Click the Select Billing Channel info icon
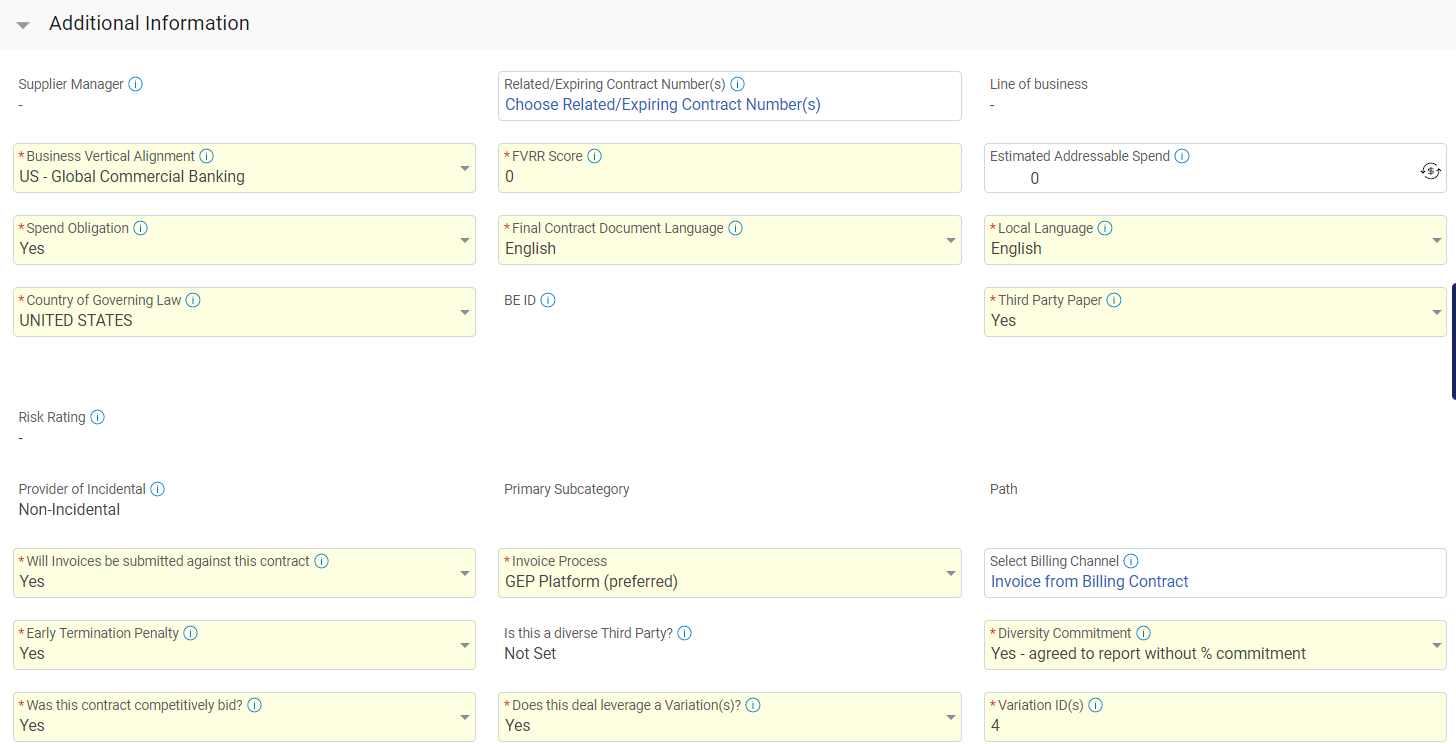Screen dimensions: 1456x744 click(x=1131, y=561)
